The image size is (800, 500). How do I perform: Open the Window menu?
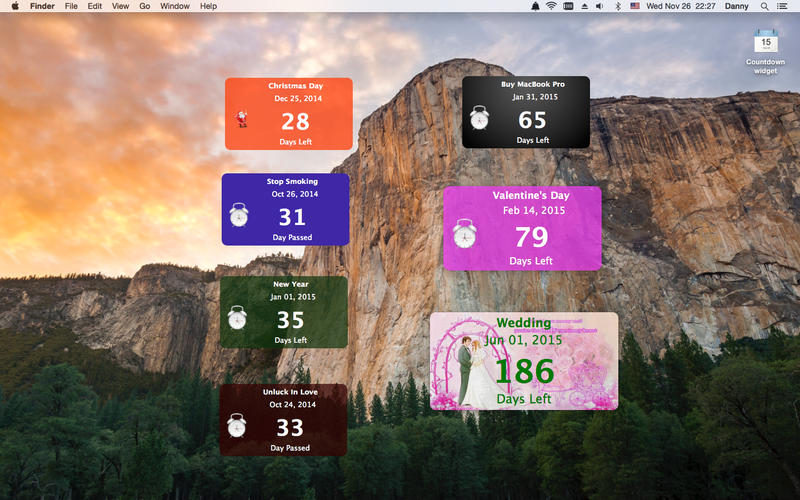point(175,6)
